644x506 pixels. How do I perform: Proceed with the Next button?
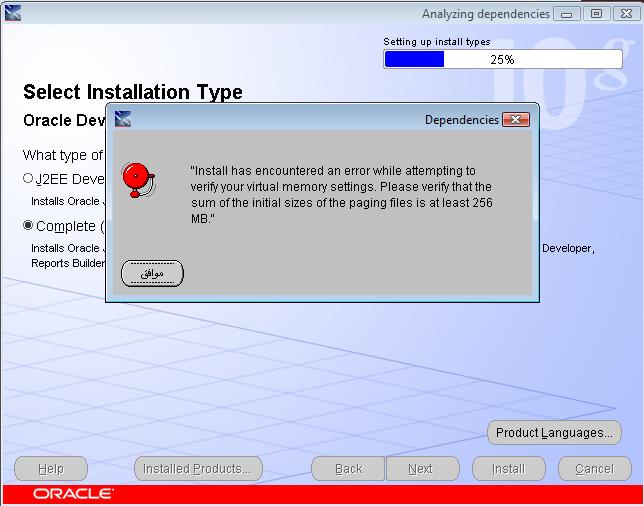pos(421,468)
